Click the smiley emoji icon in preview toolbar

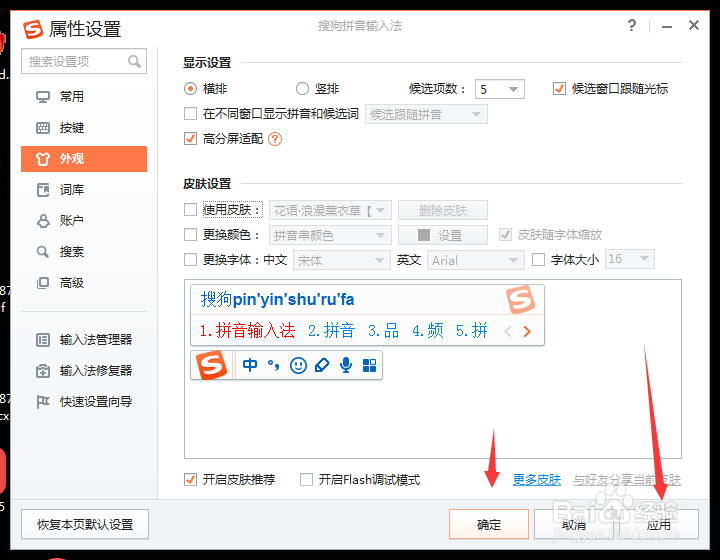298,365
